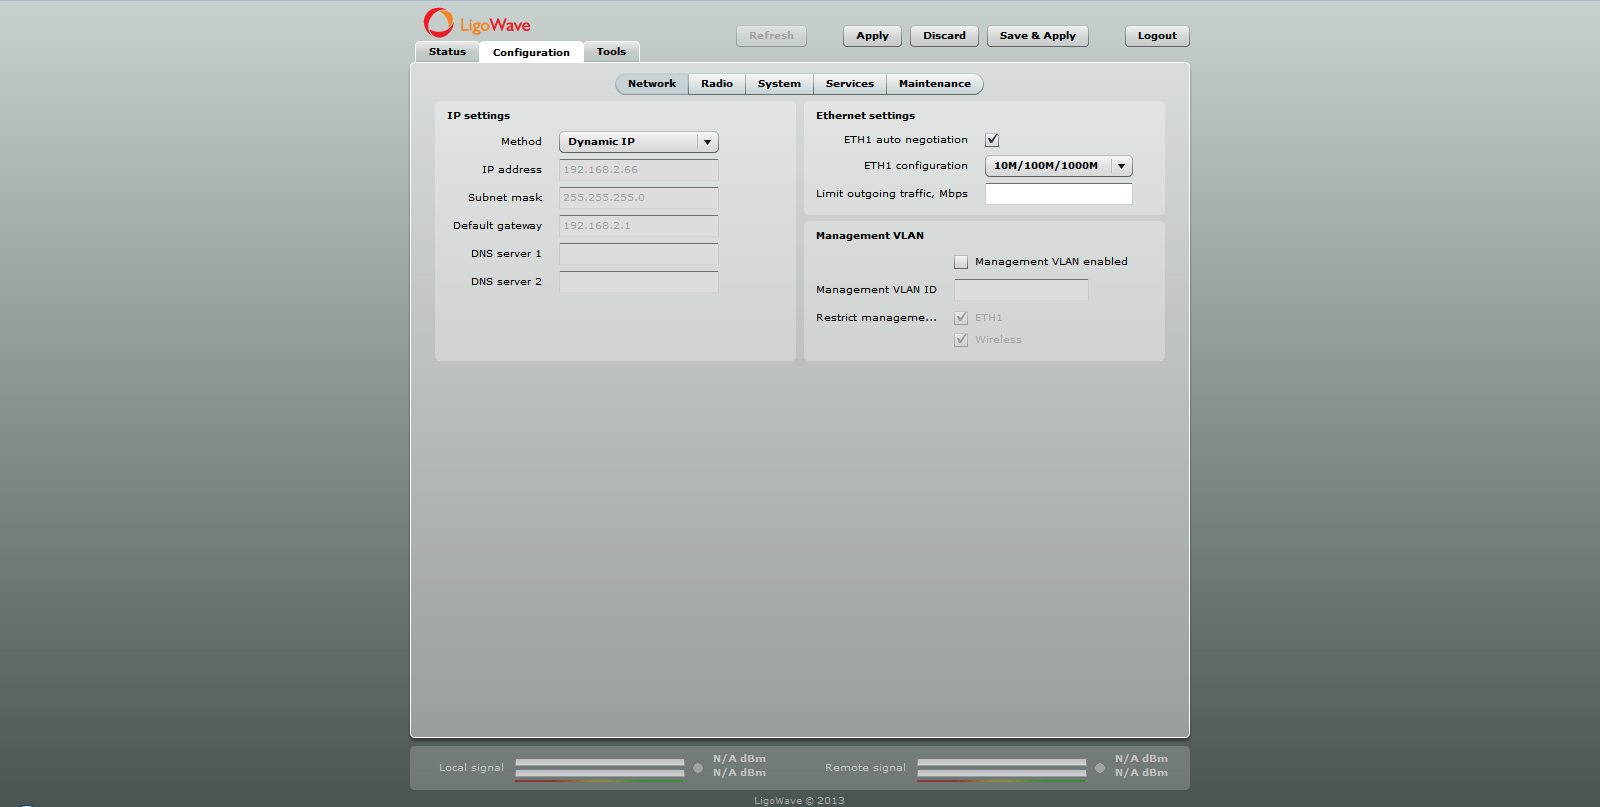Click the LigoWave logo icon
The height and width of the screenshot is (807, 1600).
tap(438, 22)
